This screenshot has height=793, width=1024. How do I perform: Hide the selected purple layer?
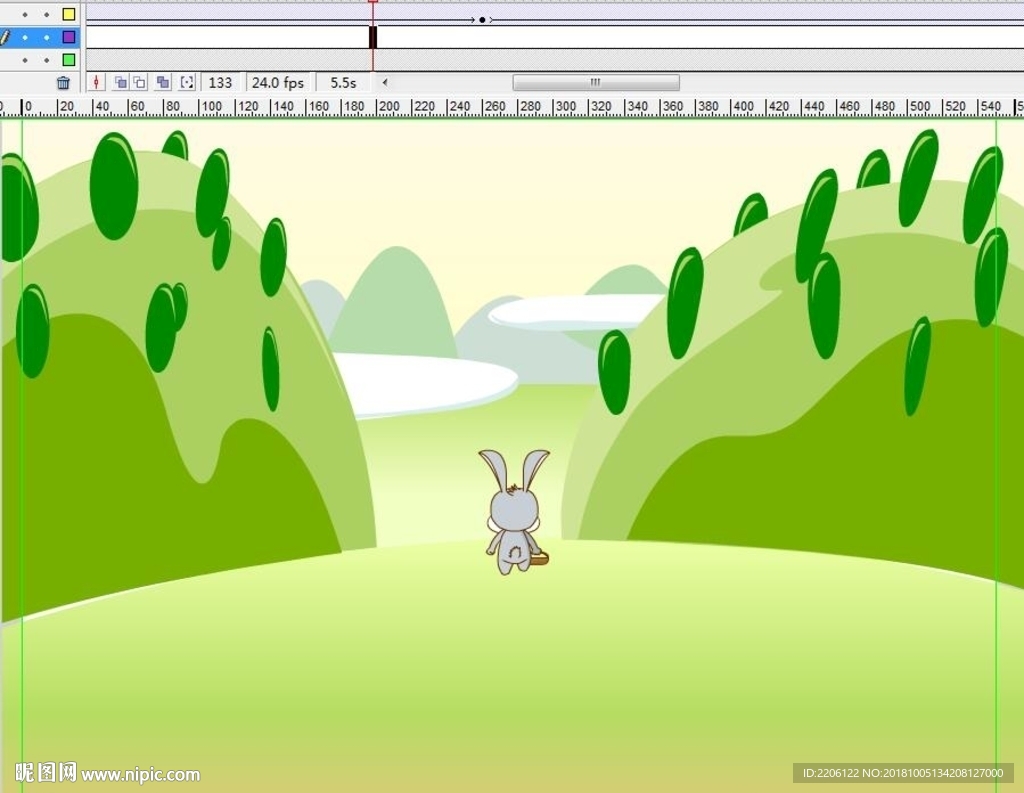pos(25,37)
